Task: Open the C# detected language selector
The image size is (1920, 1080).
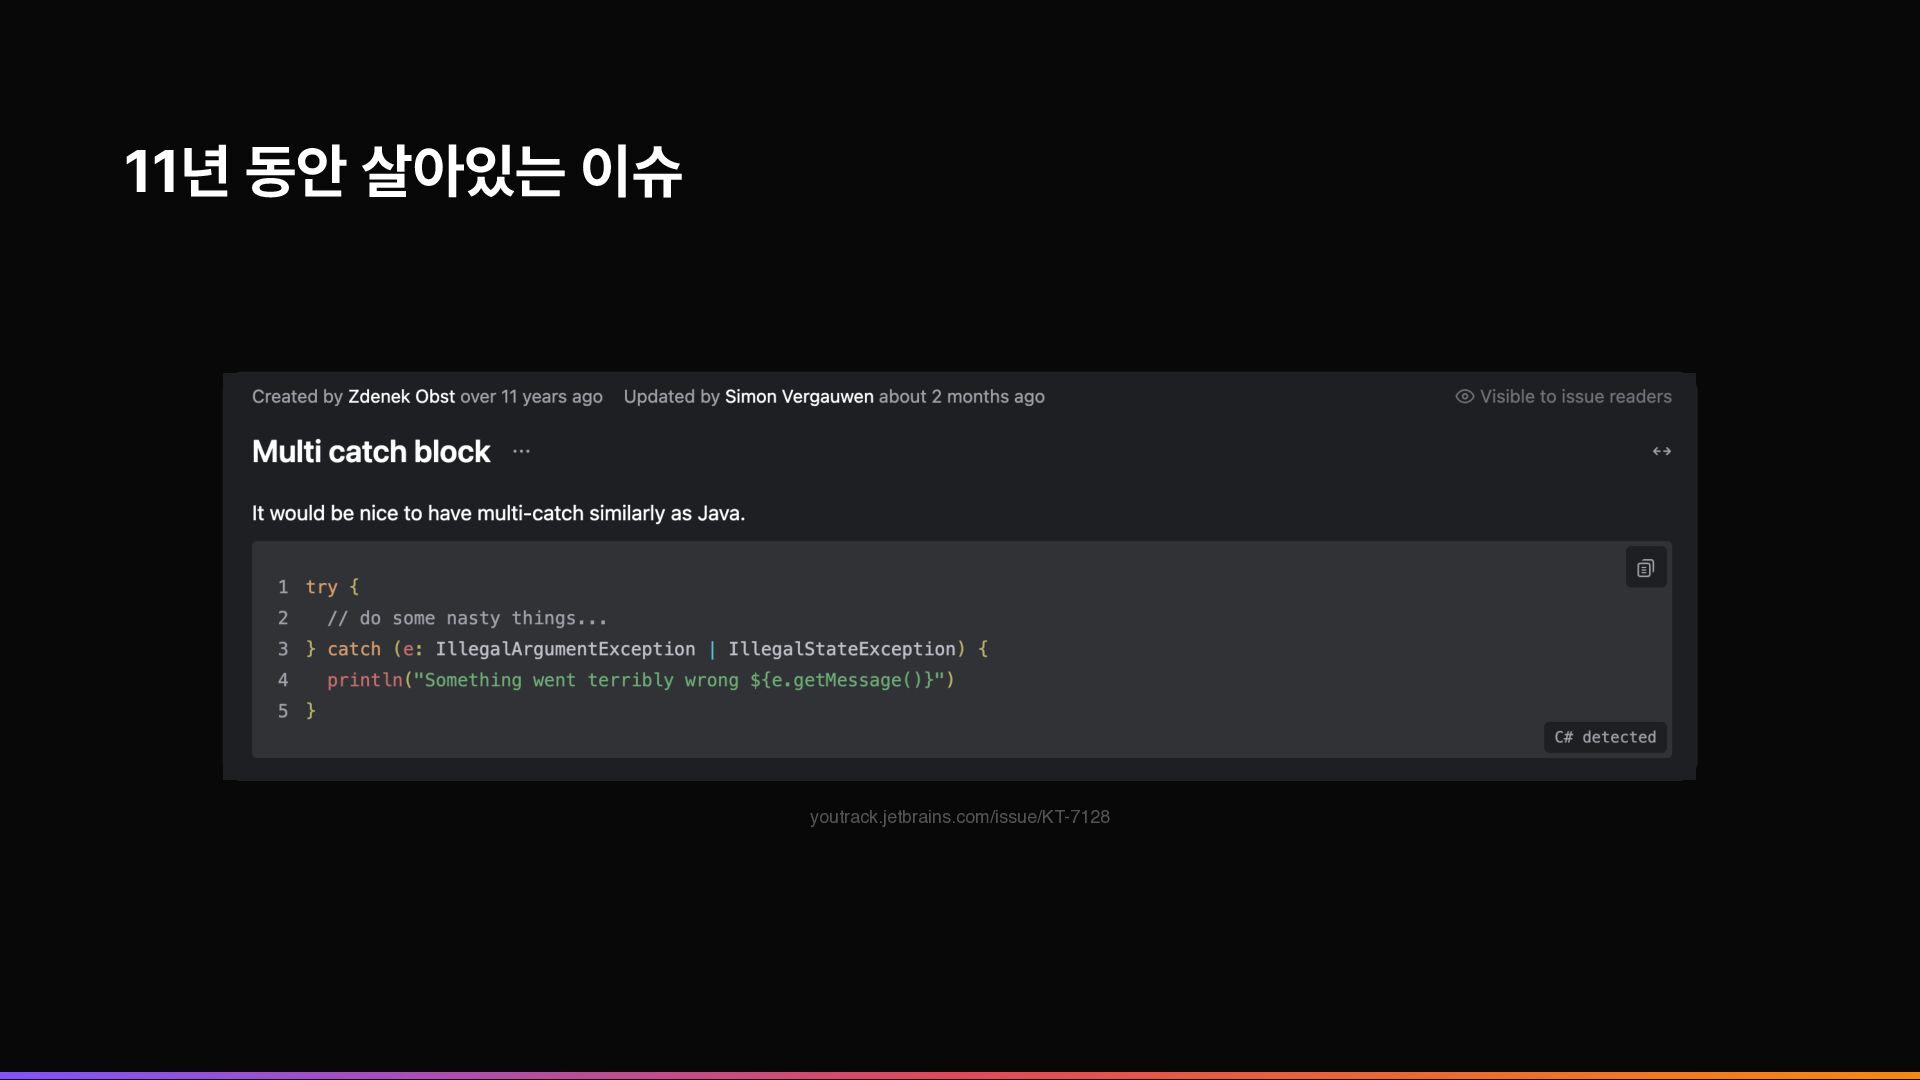Action: 1604,737
